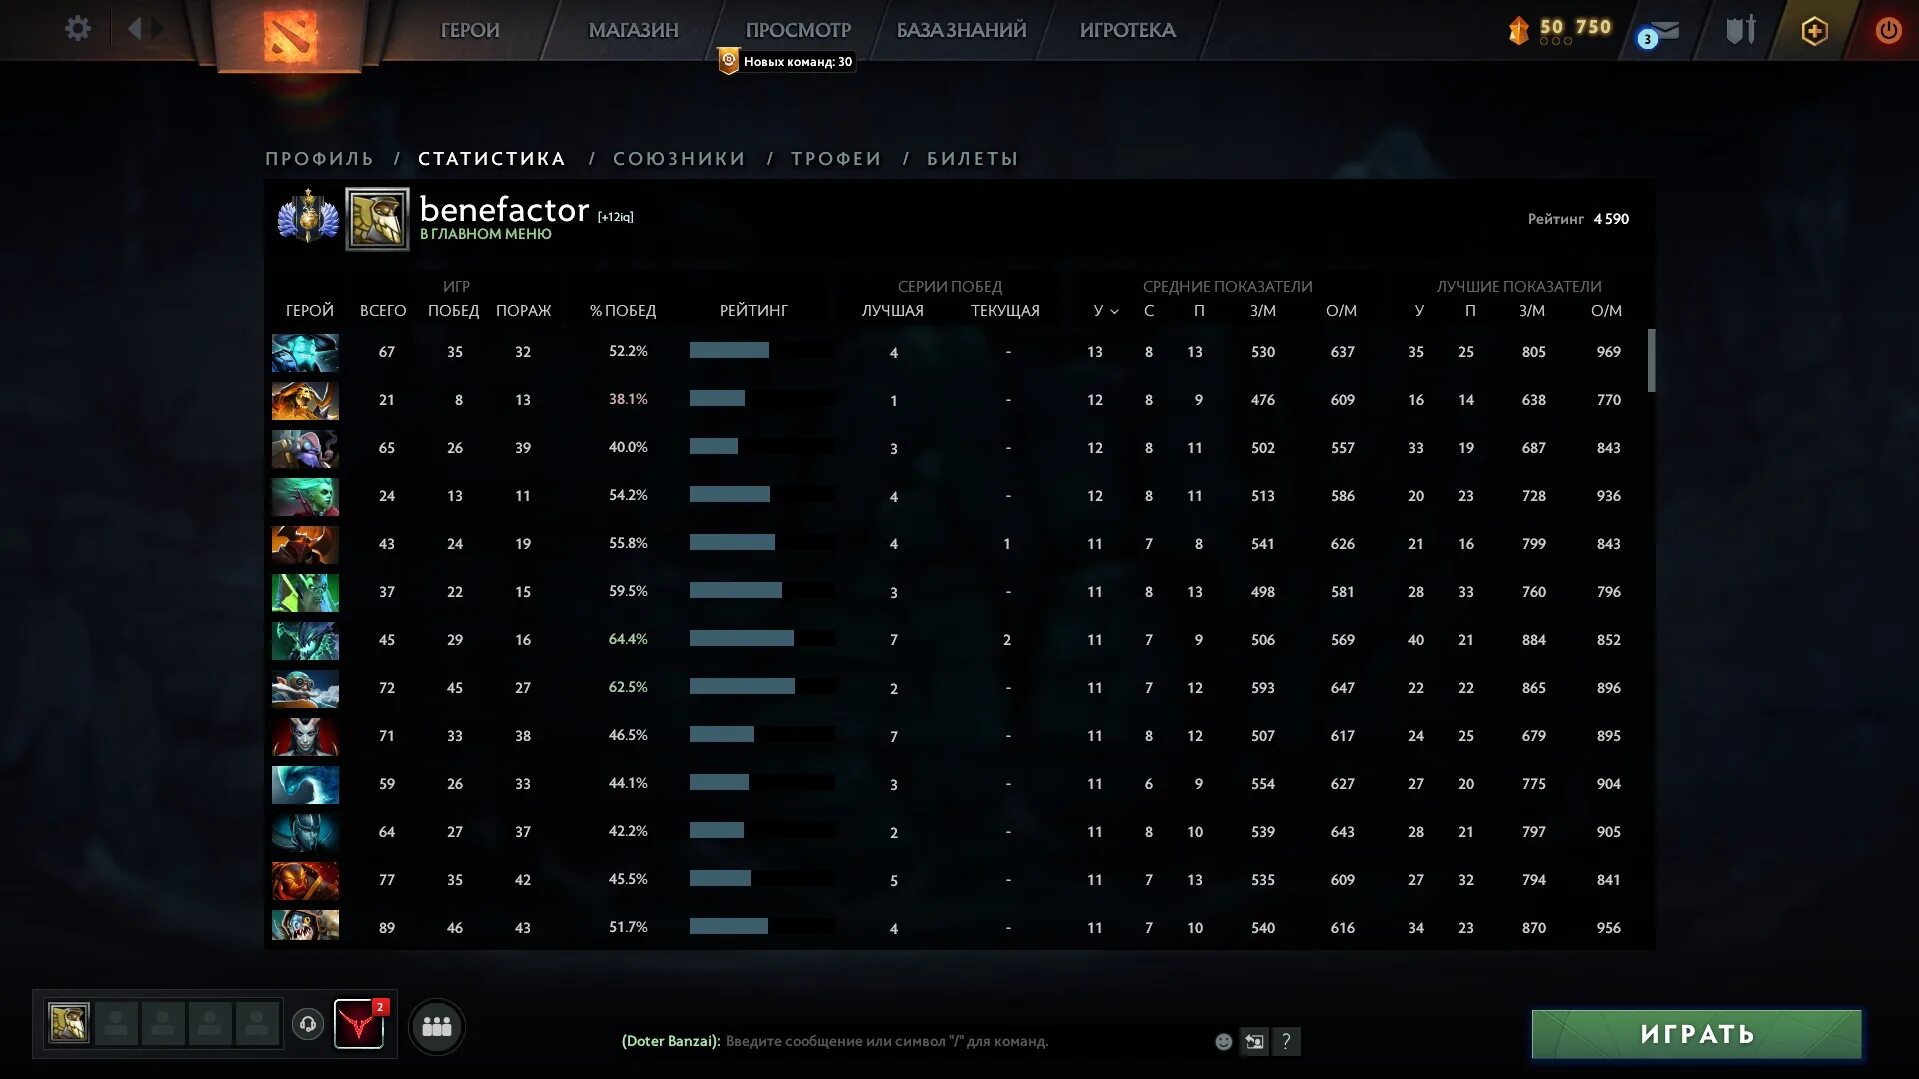This screenshot has height=1079, width=1919.
Task: Sort by average kills У column
Action: pyautogui.click(x=1105, y=311)
